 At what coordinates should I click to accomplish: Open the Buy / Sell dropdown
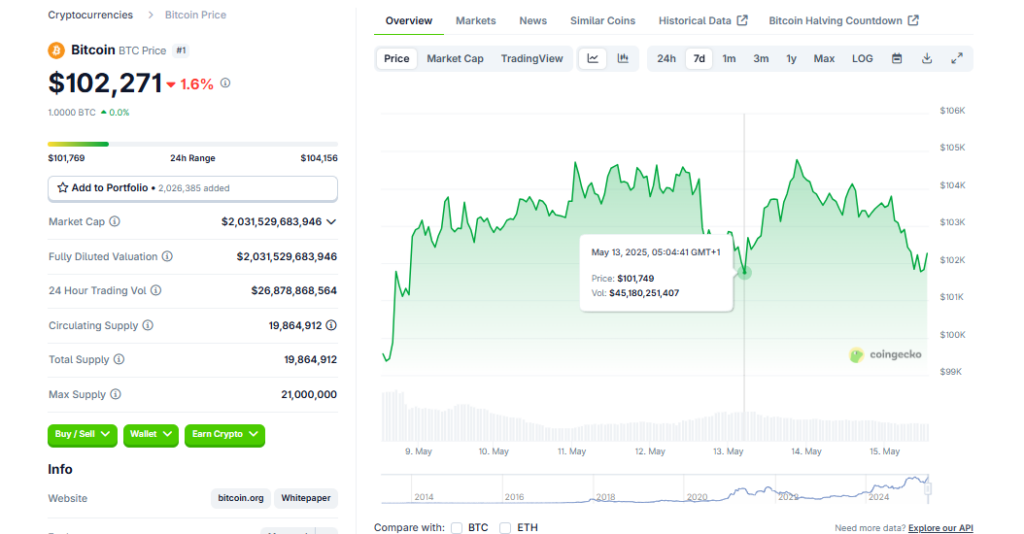(82, 434)
